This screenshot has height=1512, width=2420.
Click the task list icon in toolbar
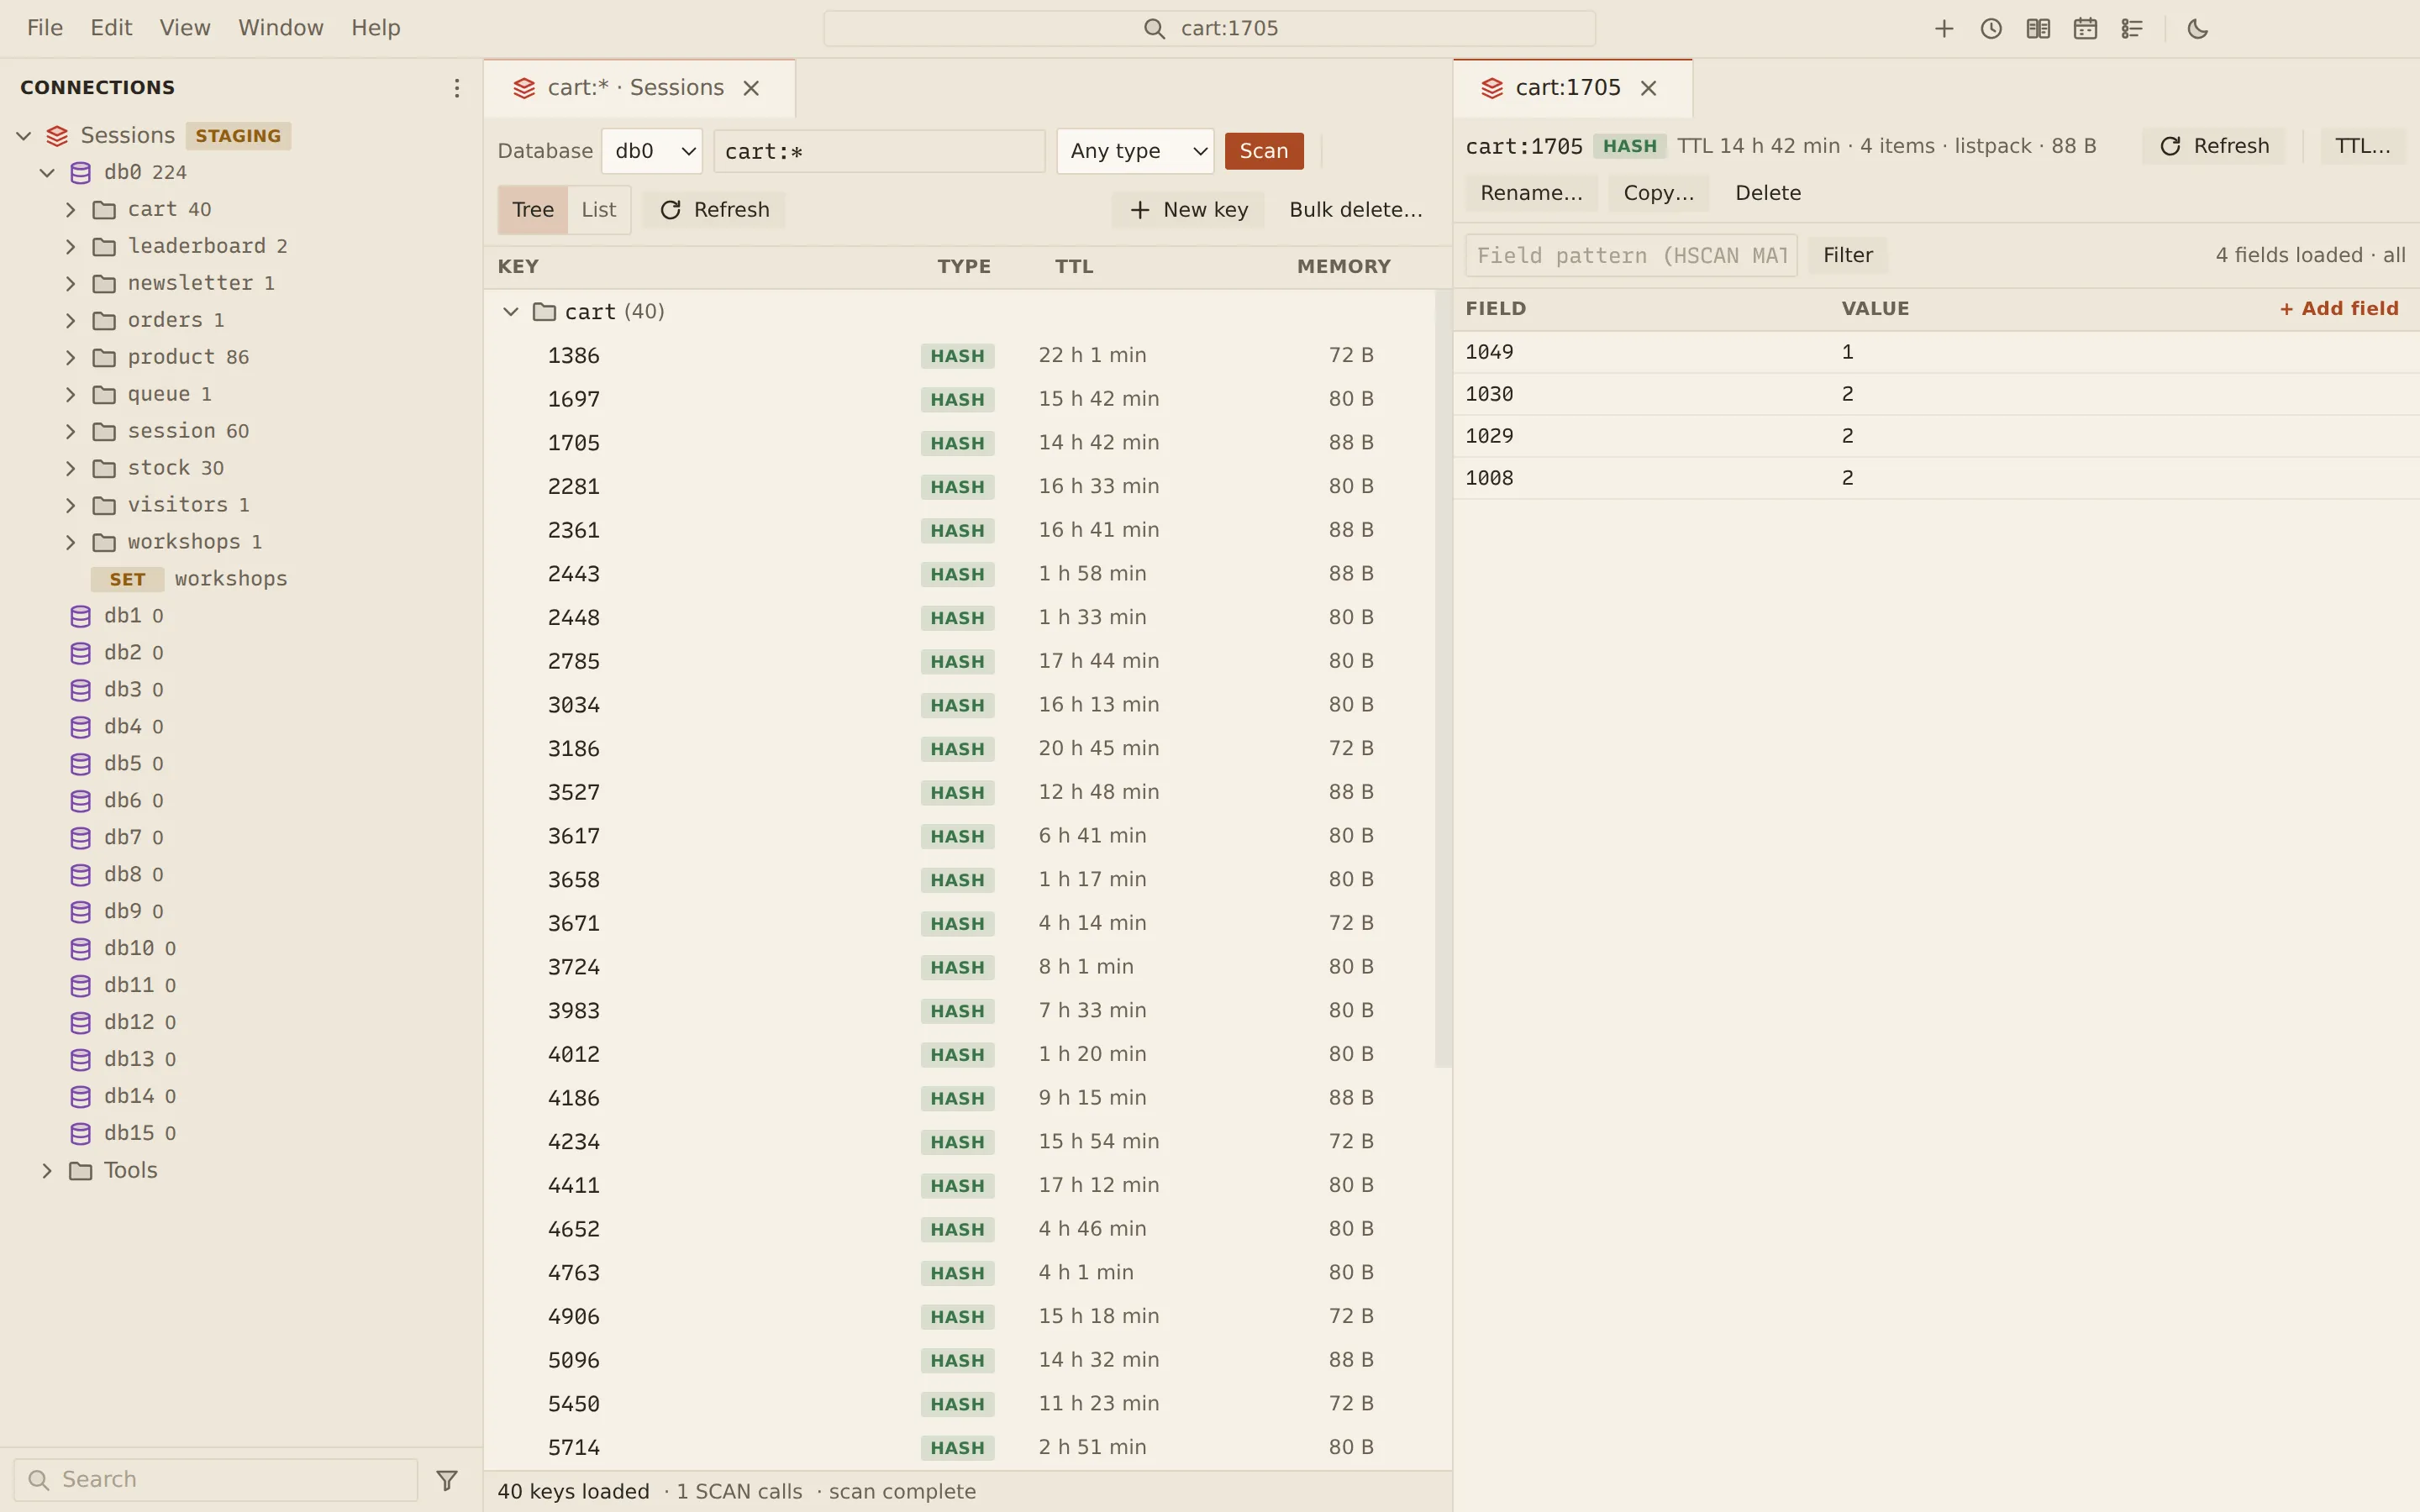2132,29
